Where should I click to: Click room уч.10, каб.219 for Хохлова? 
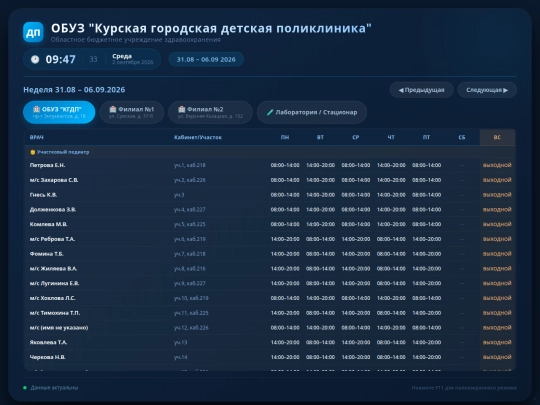coord(191,299)
